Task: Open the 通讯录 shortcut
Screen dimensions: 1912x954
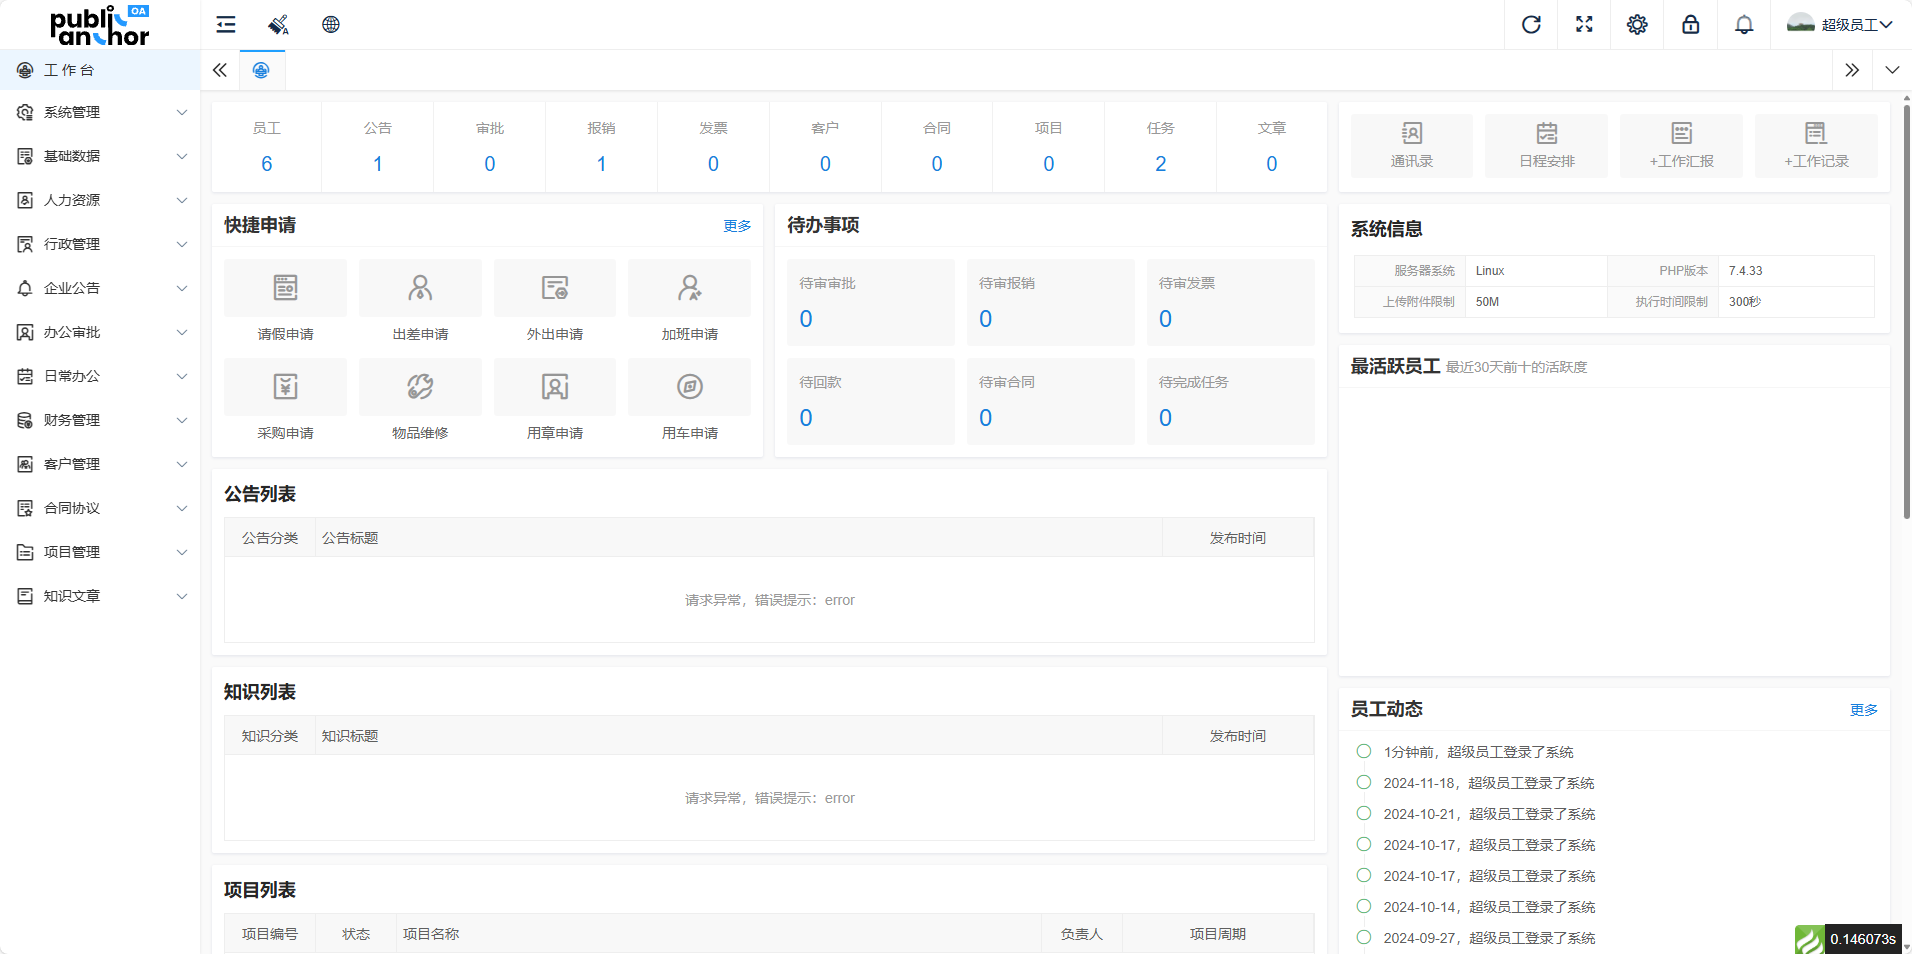Action: [x=1412, y=146]
